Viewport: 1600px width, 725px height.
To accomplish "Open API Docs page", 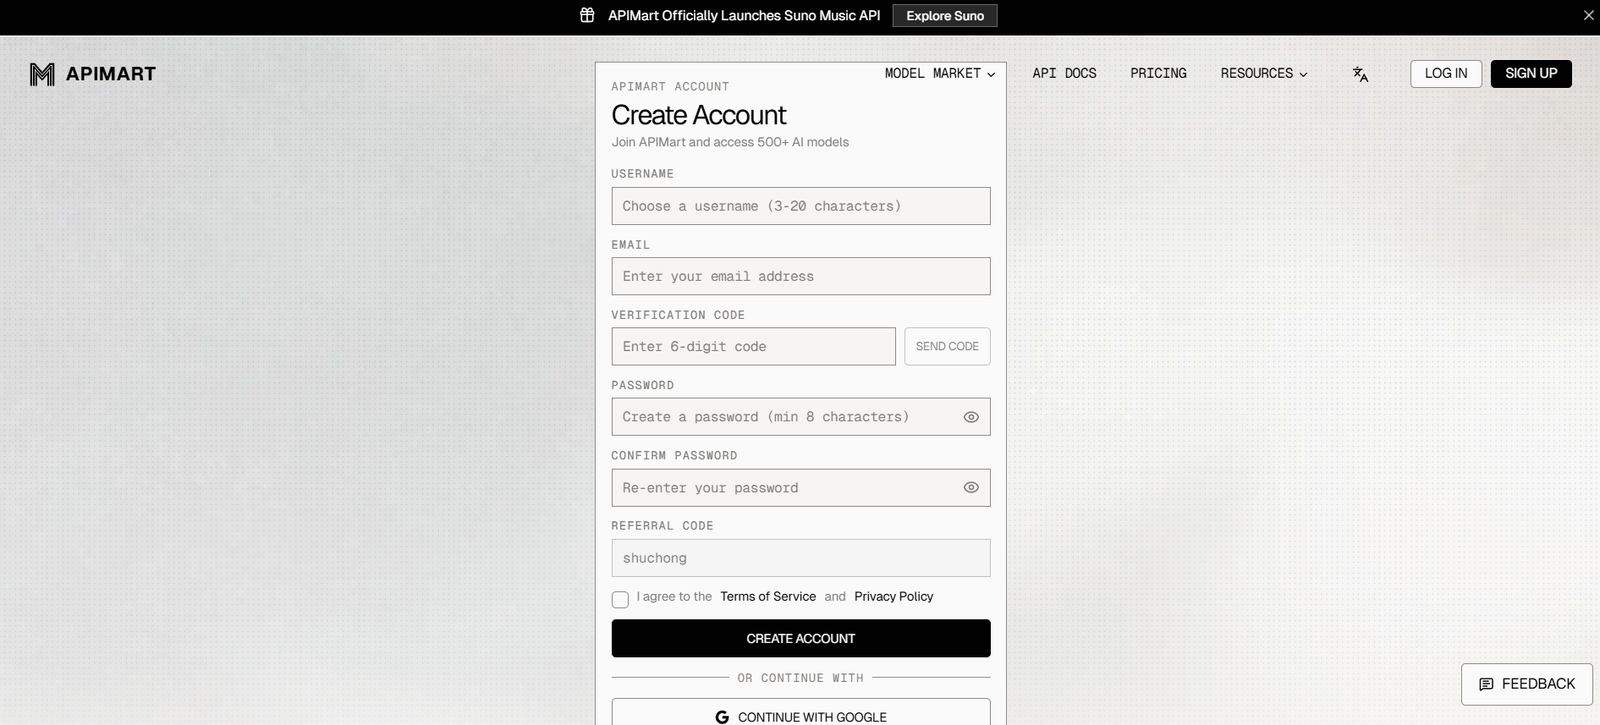I will tap(1064, 74).
